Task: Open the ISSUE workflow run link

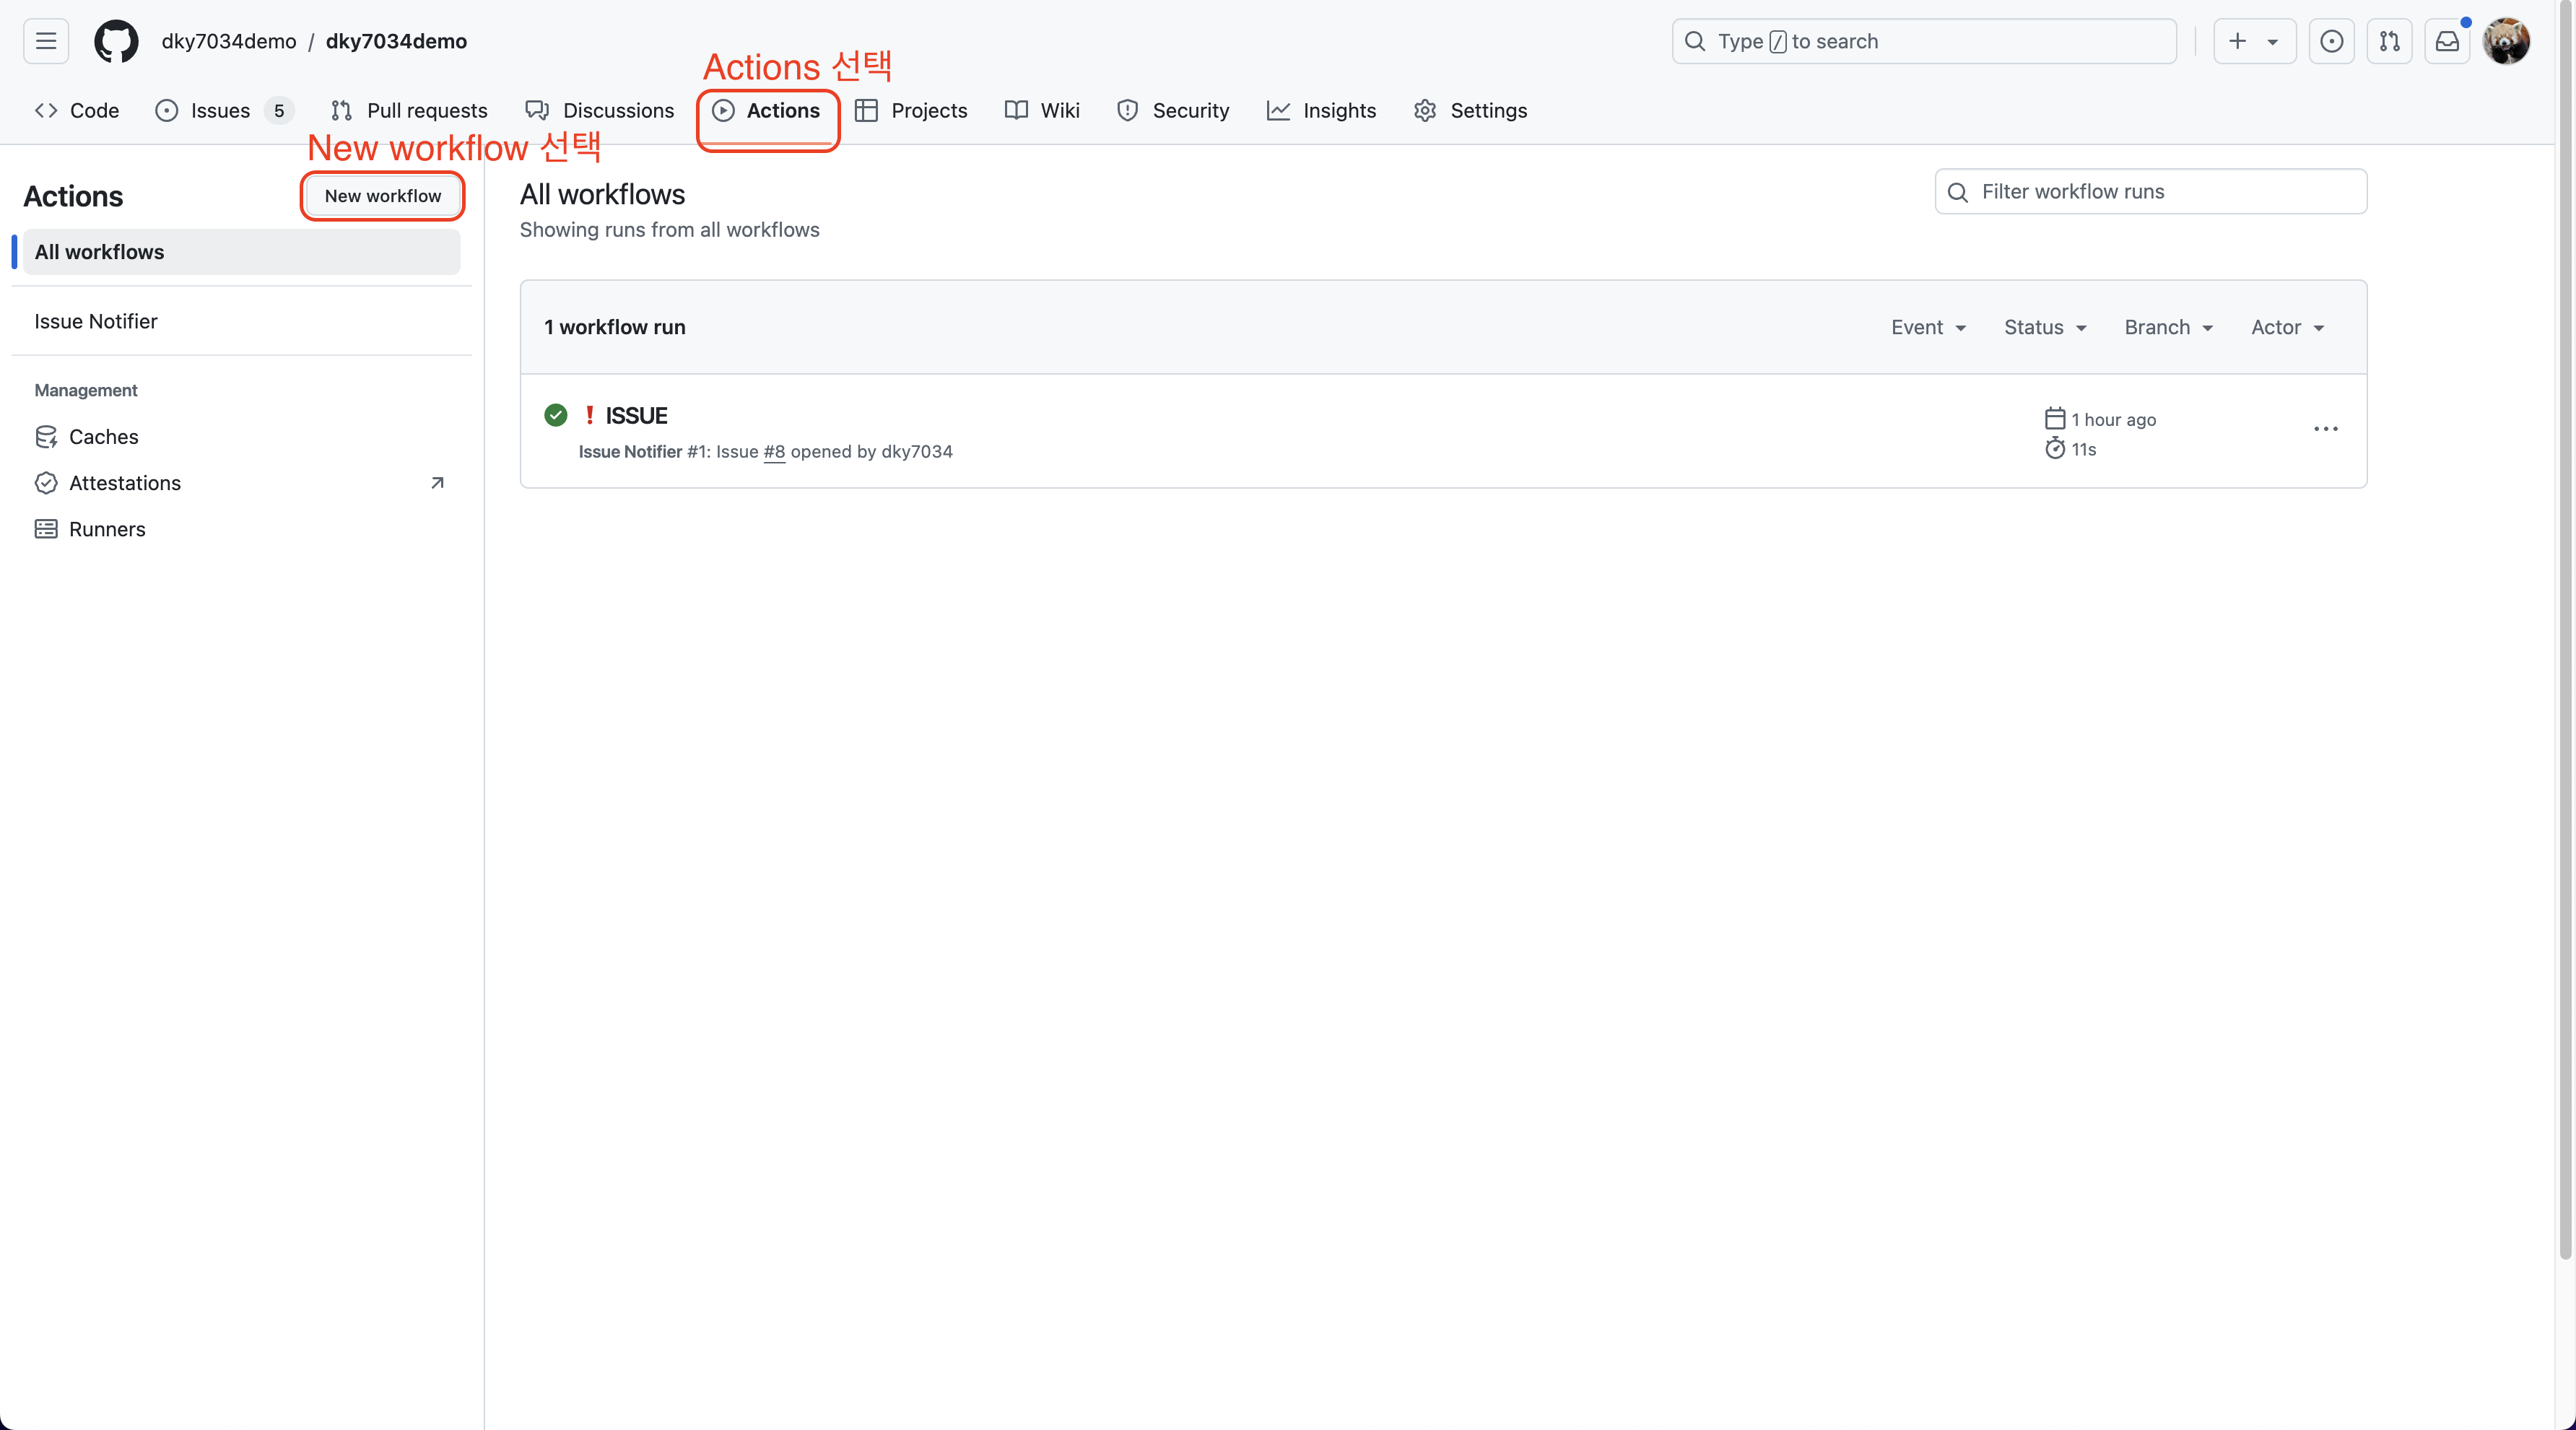Action: click(636, 415)
